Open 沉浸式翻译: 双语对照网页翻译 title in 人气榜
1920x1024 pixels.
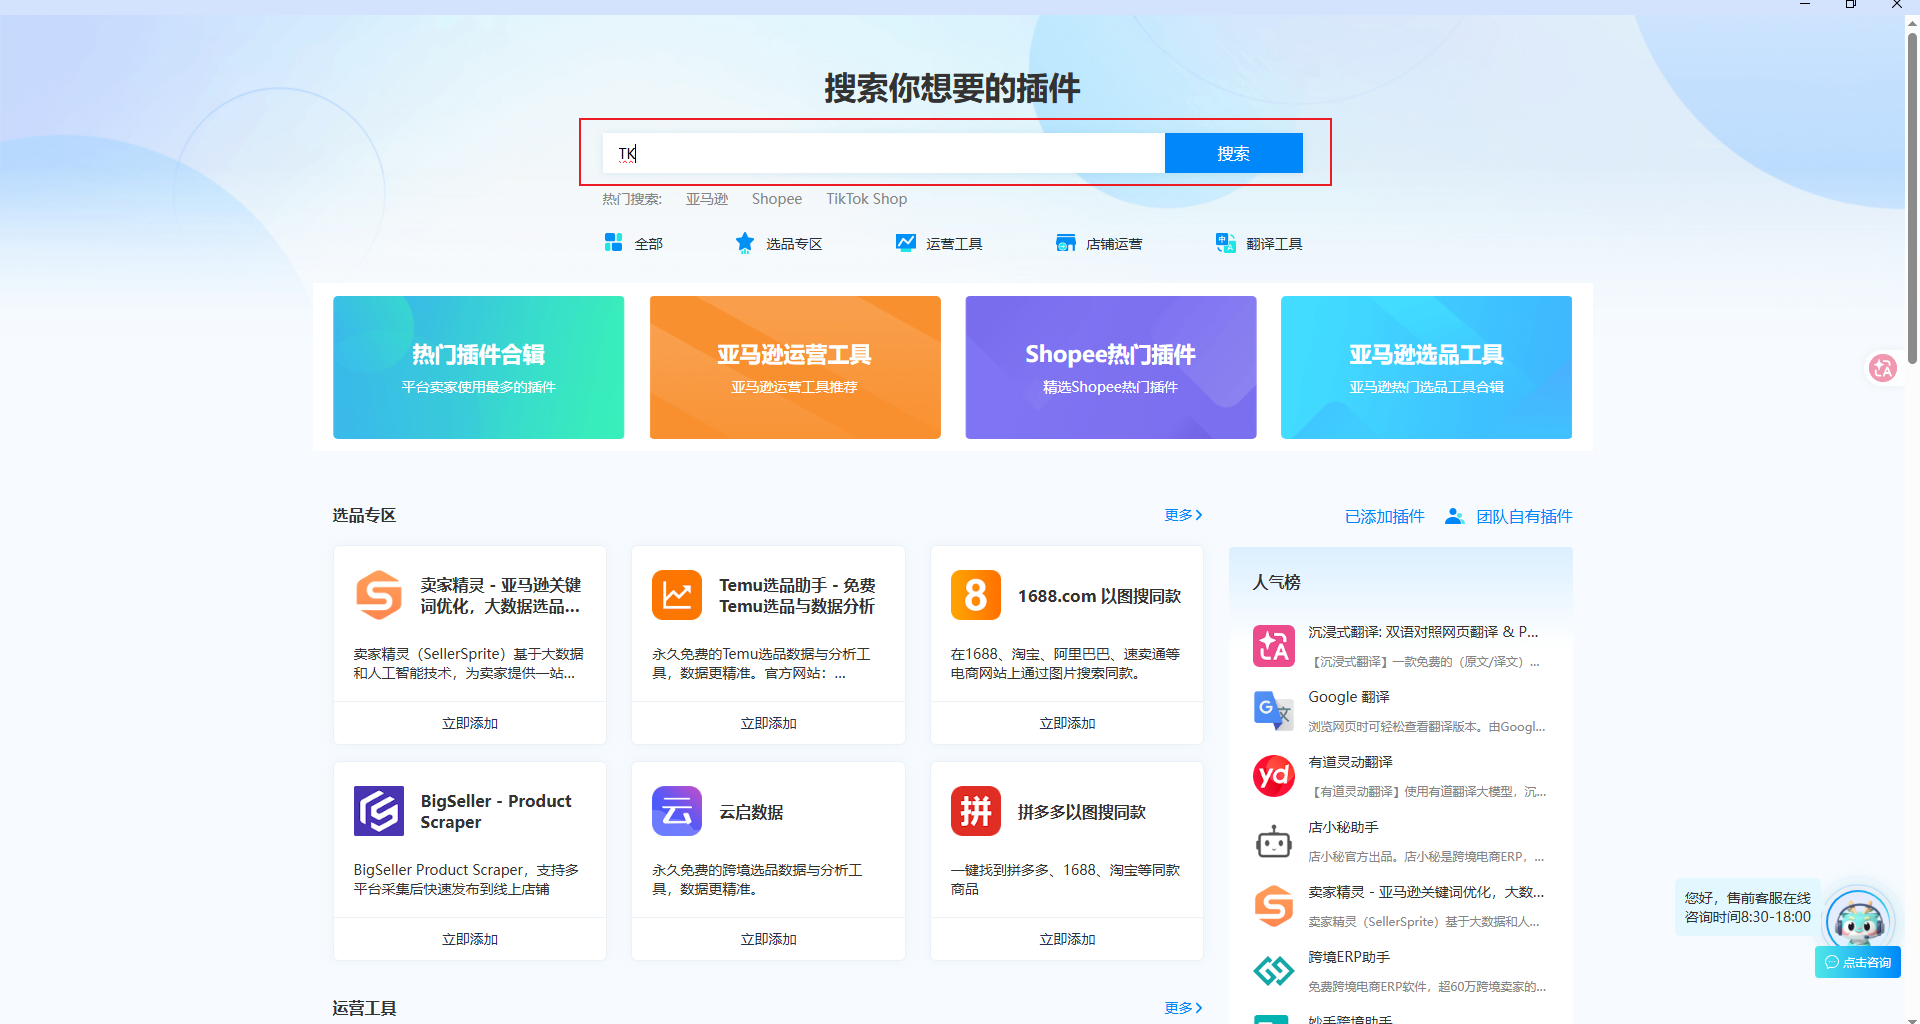pyautogui.click(x=1424, y=632)
